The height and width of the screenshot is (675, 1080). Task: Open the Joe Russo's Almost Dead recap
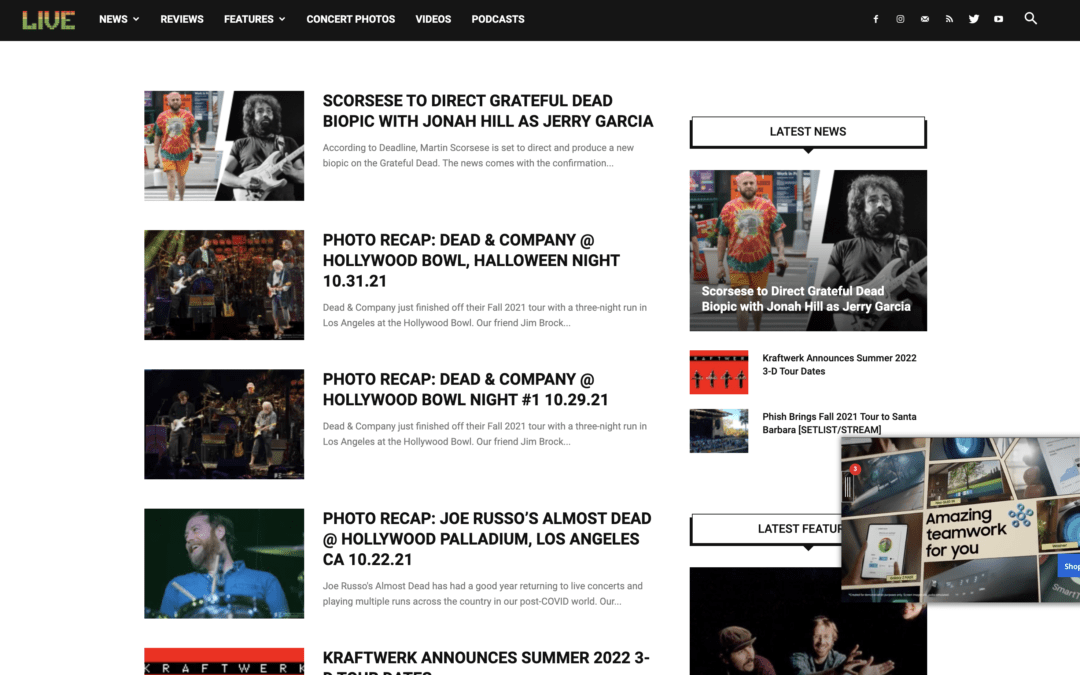(x=486, y=538)
